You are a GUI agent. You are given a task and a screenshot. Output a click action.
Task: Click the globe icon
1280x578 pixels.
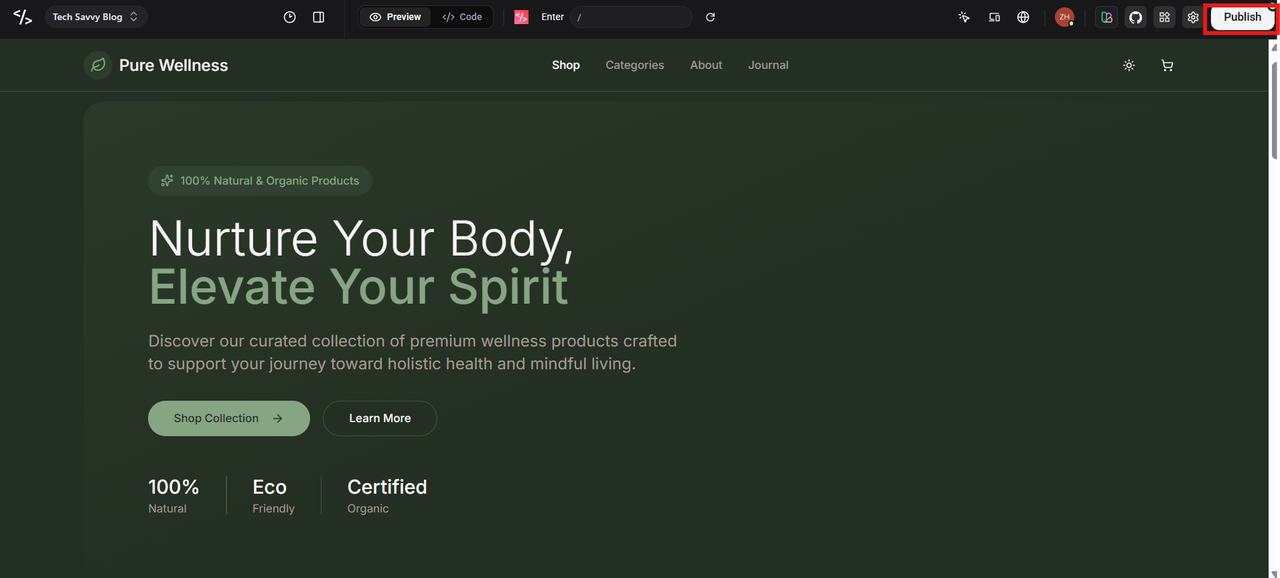tap(1023, 17)
